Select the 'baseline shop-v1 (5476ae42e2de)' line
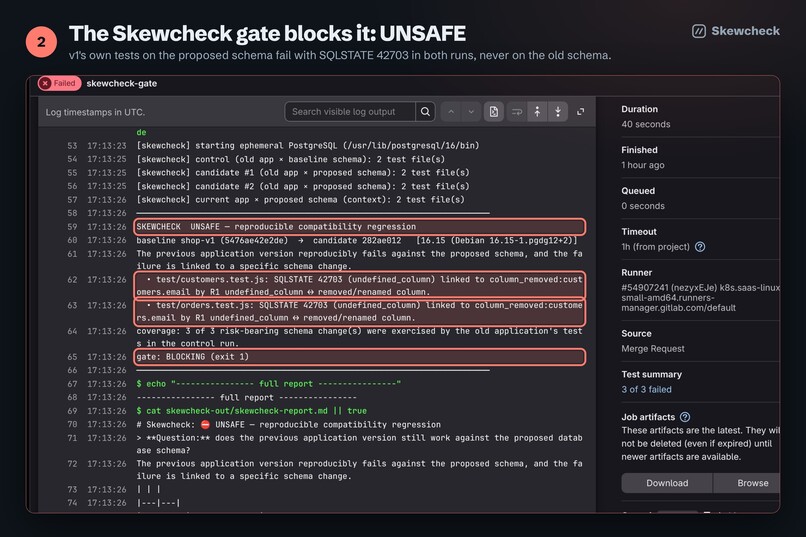Viewport: 806px width, 537px height. (x=357, y=240)
